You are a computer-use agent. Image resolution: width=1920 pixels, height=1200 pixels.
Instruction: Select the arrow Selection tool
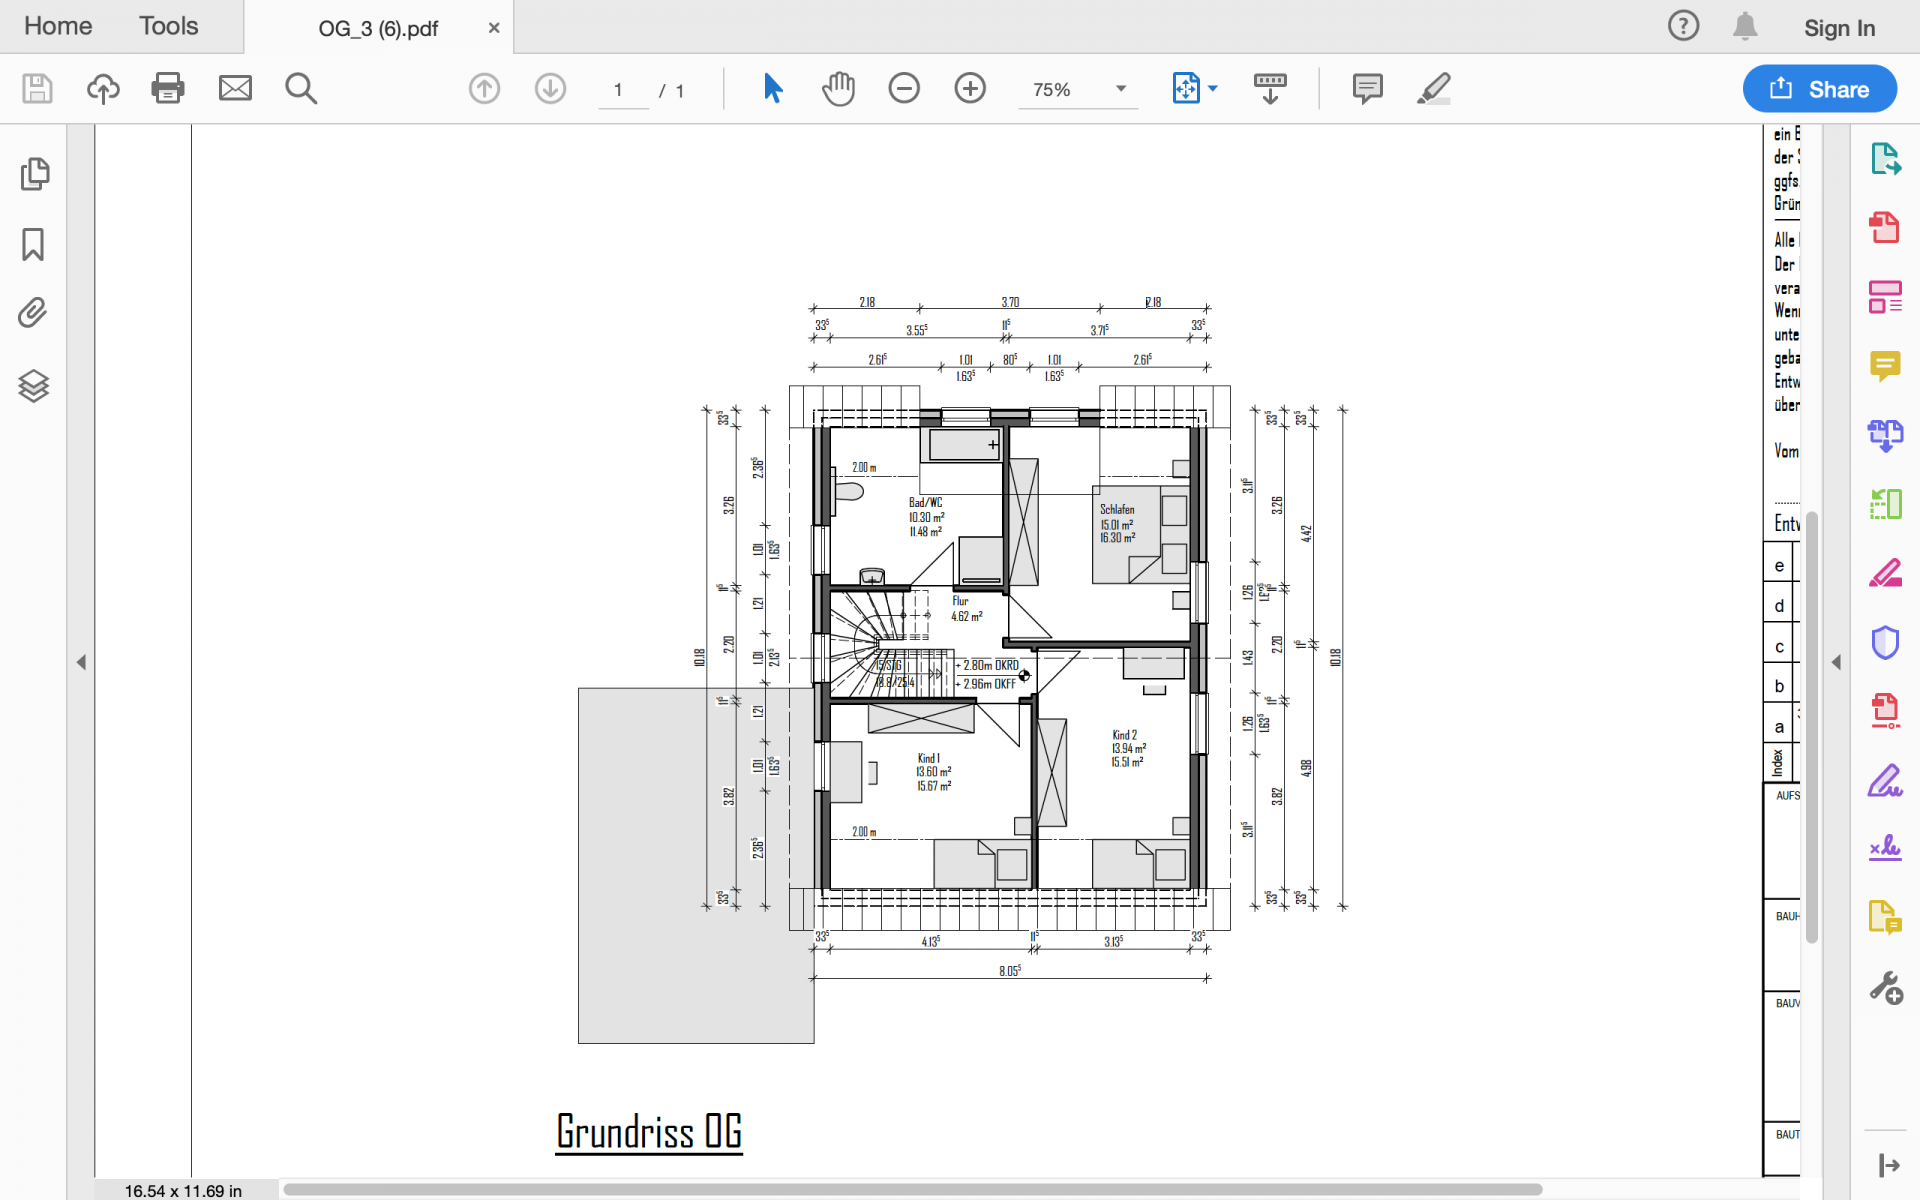tap(773, 89)
